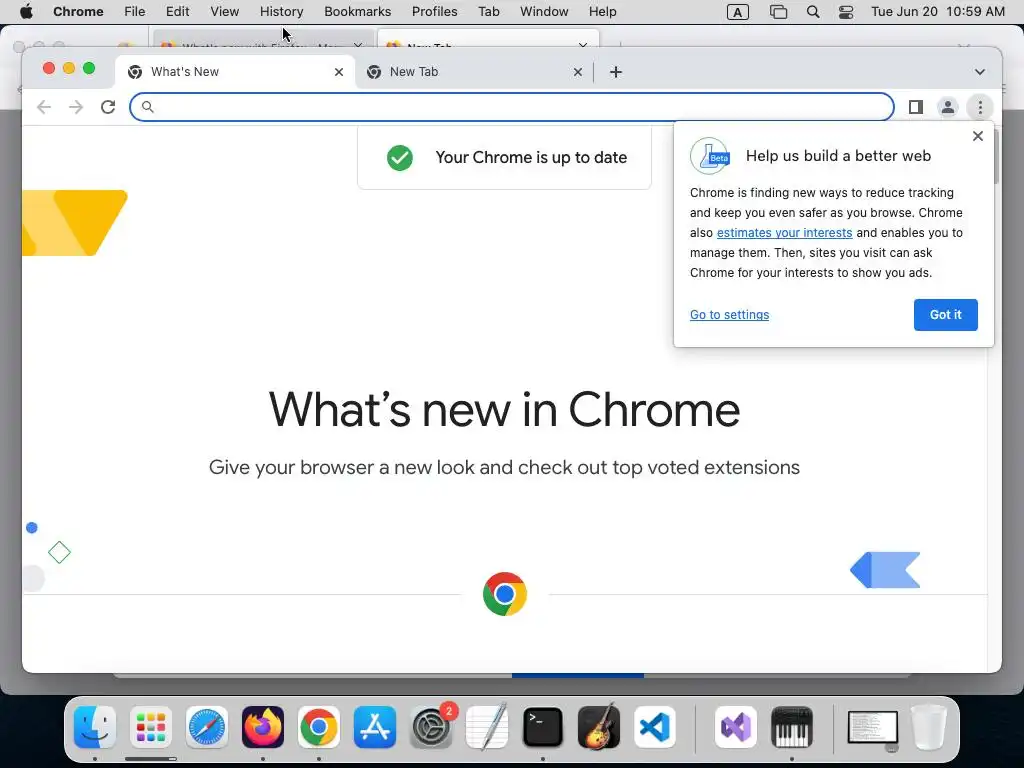Open Visual Studio purple icon in Dock
This screenshot has width=1024, height=768.
(736, 727)
